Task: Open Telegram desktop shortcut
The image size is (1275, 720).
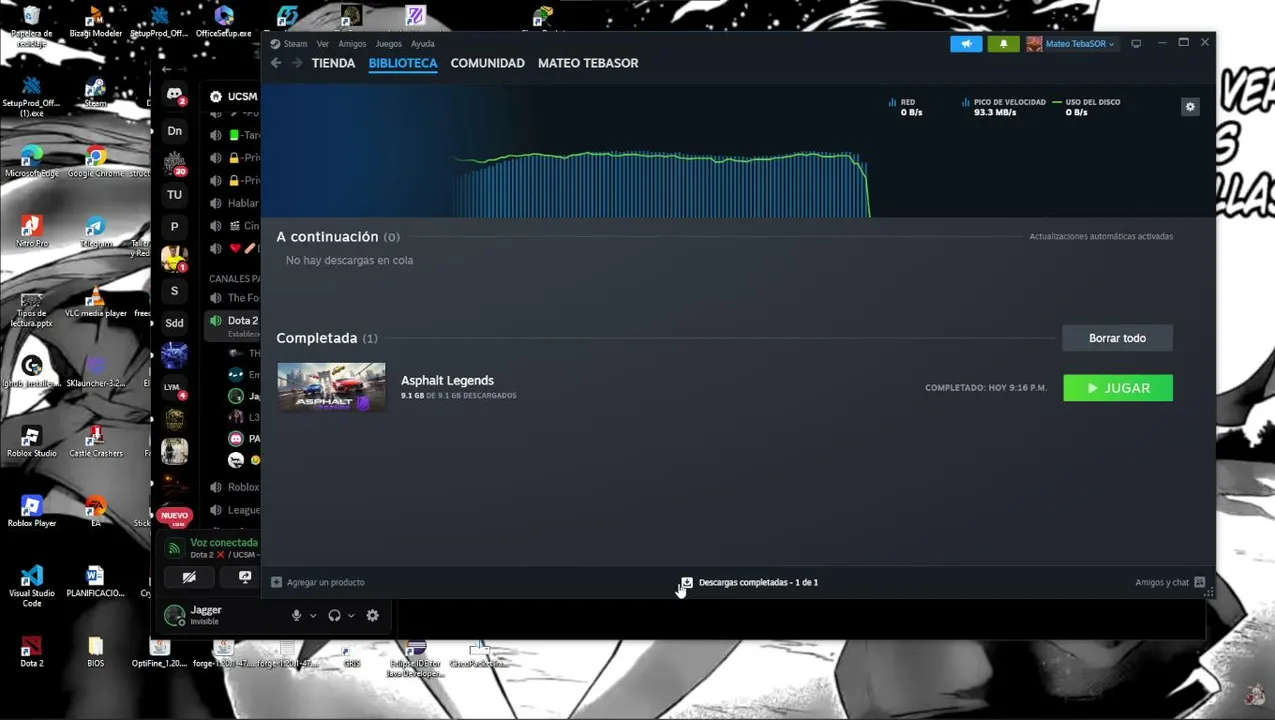Action: [x=96, y=232]
